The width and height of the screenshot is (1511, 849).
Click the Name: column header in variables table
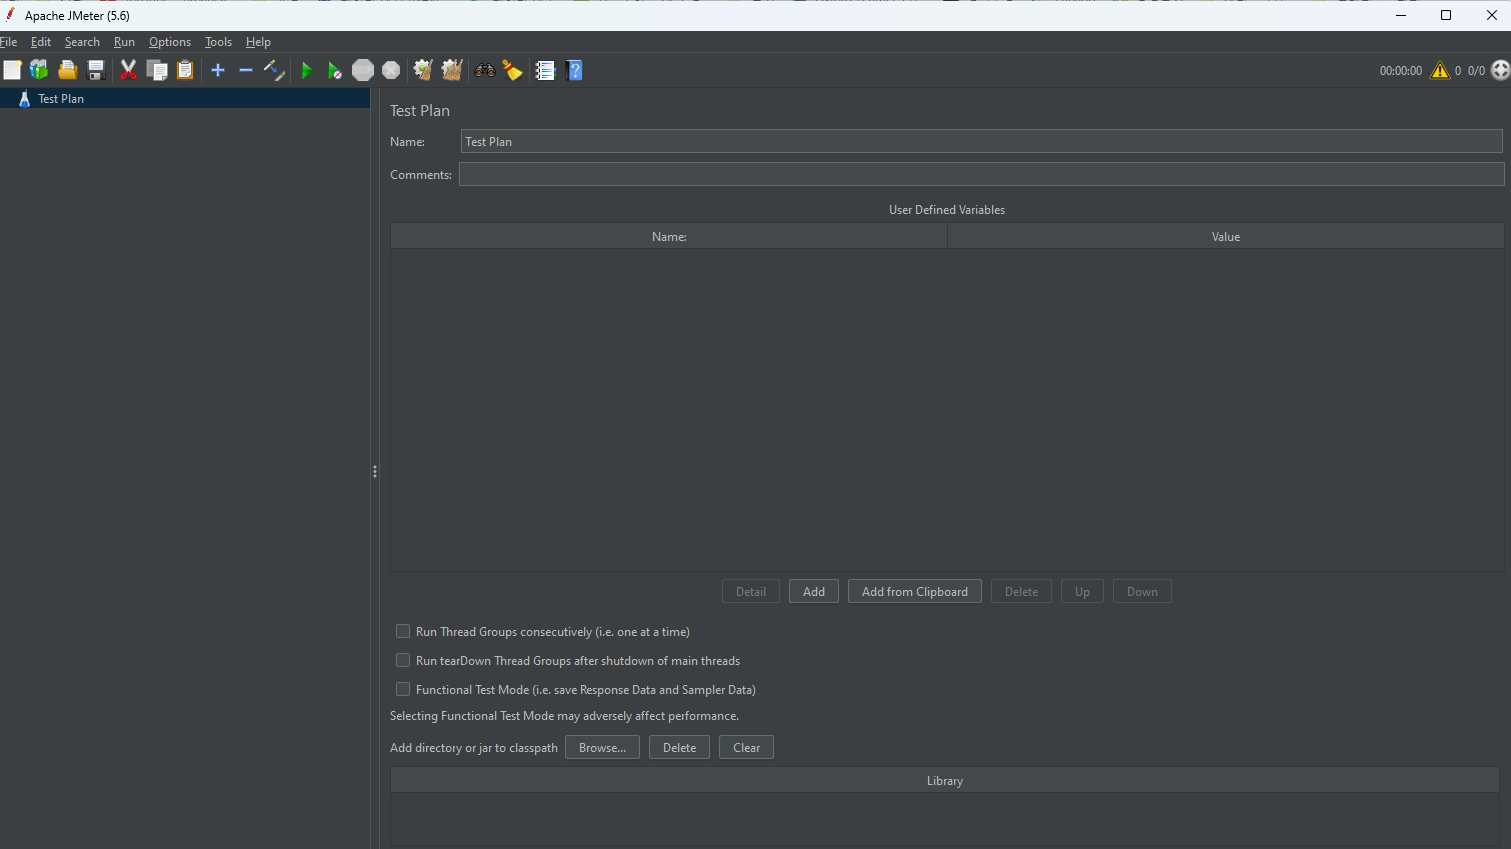(669, 236)
